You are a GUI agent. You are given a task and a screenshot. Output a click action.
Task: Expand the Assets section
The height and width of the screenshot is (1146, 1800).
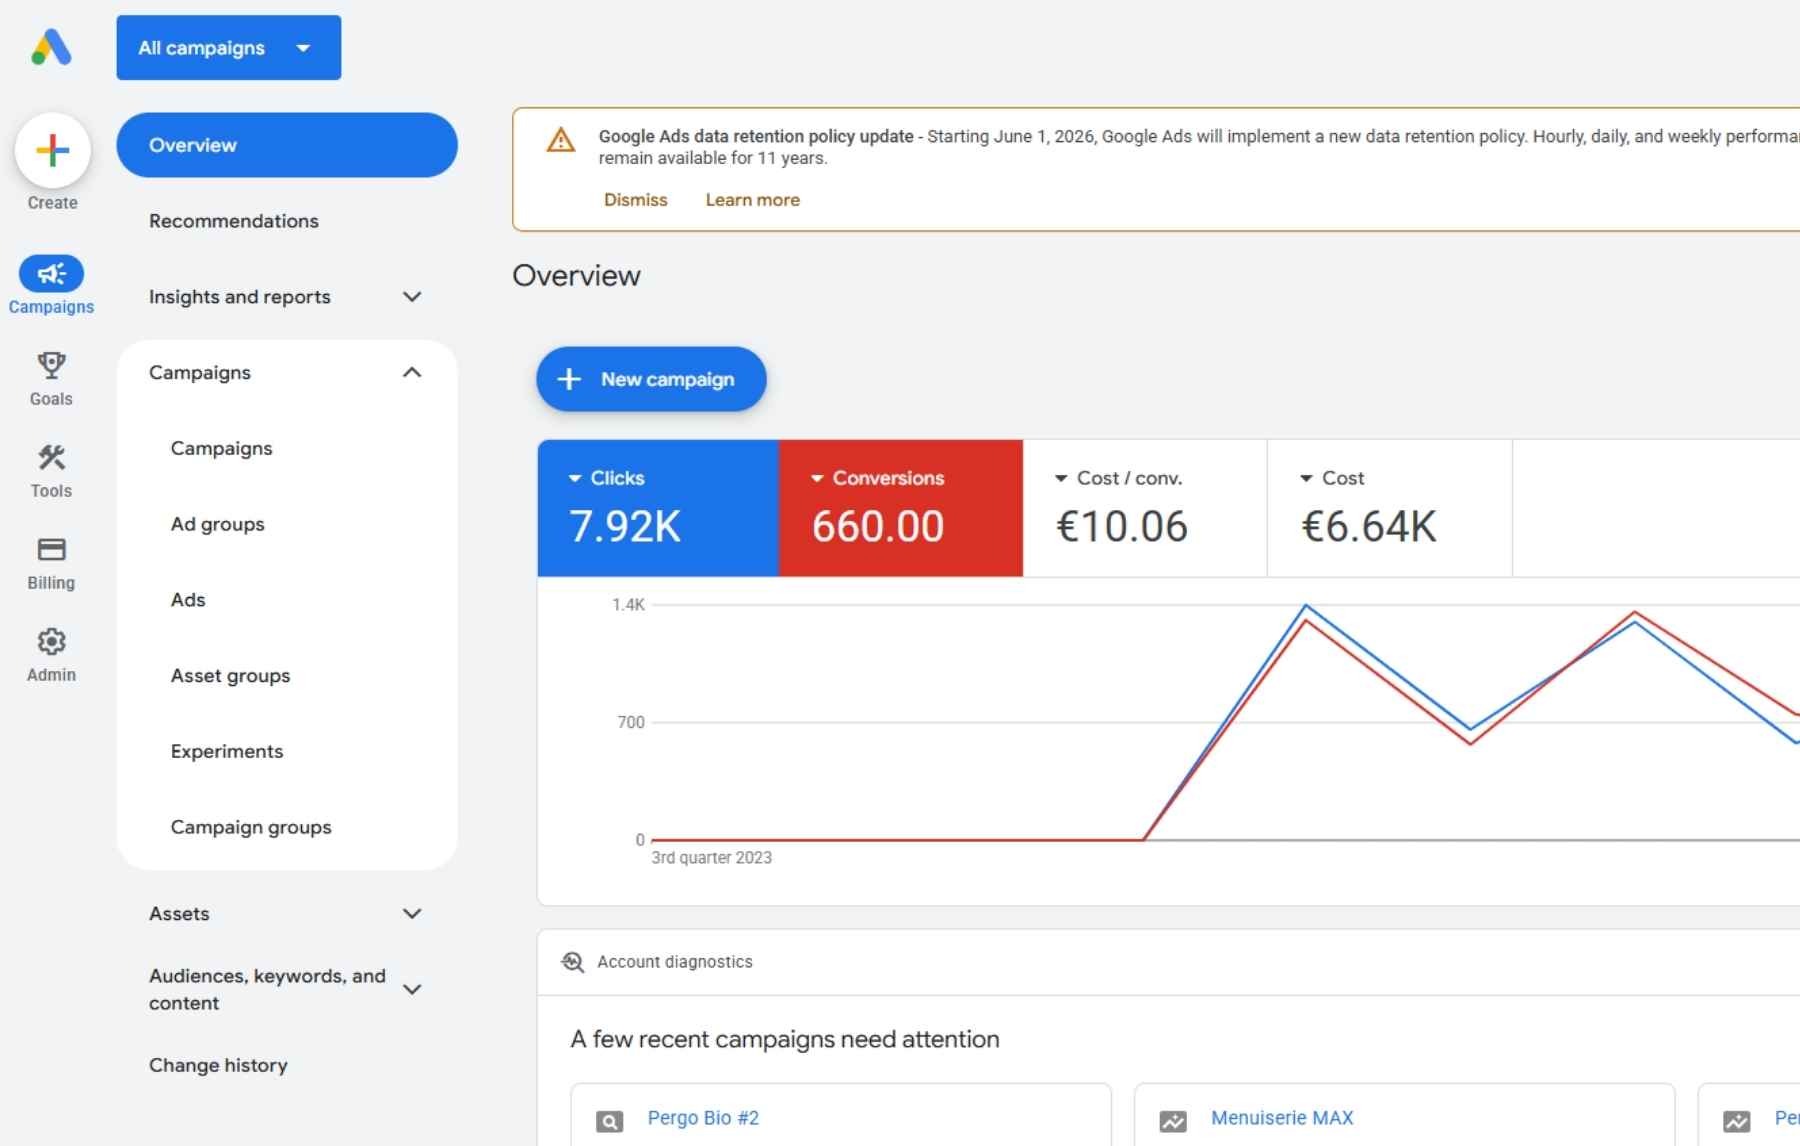pos(412,914)
